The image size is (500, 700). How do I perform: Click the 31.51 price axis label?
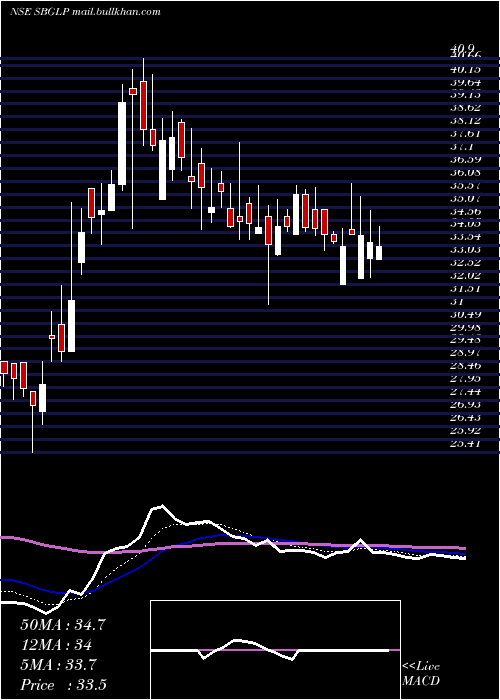pos(465,288)
